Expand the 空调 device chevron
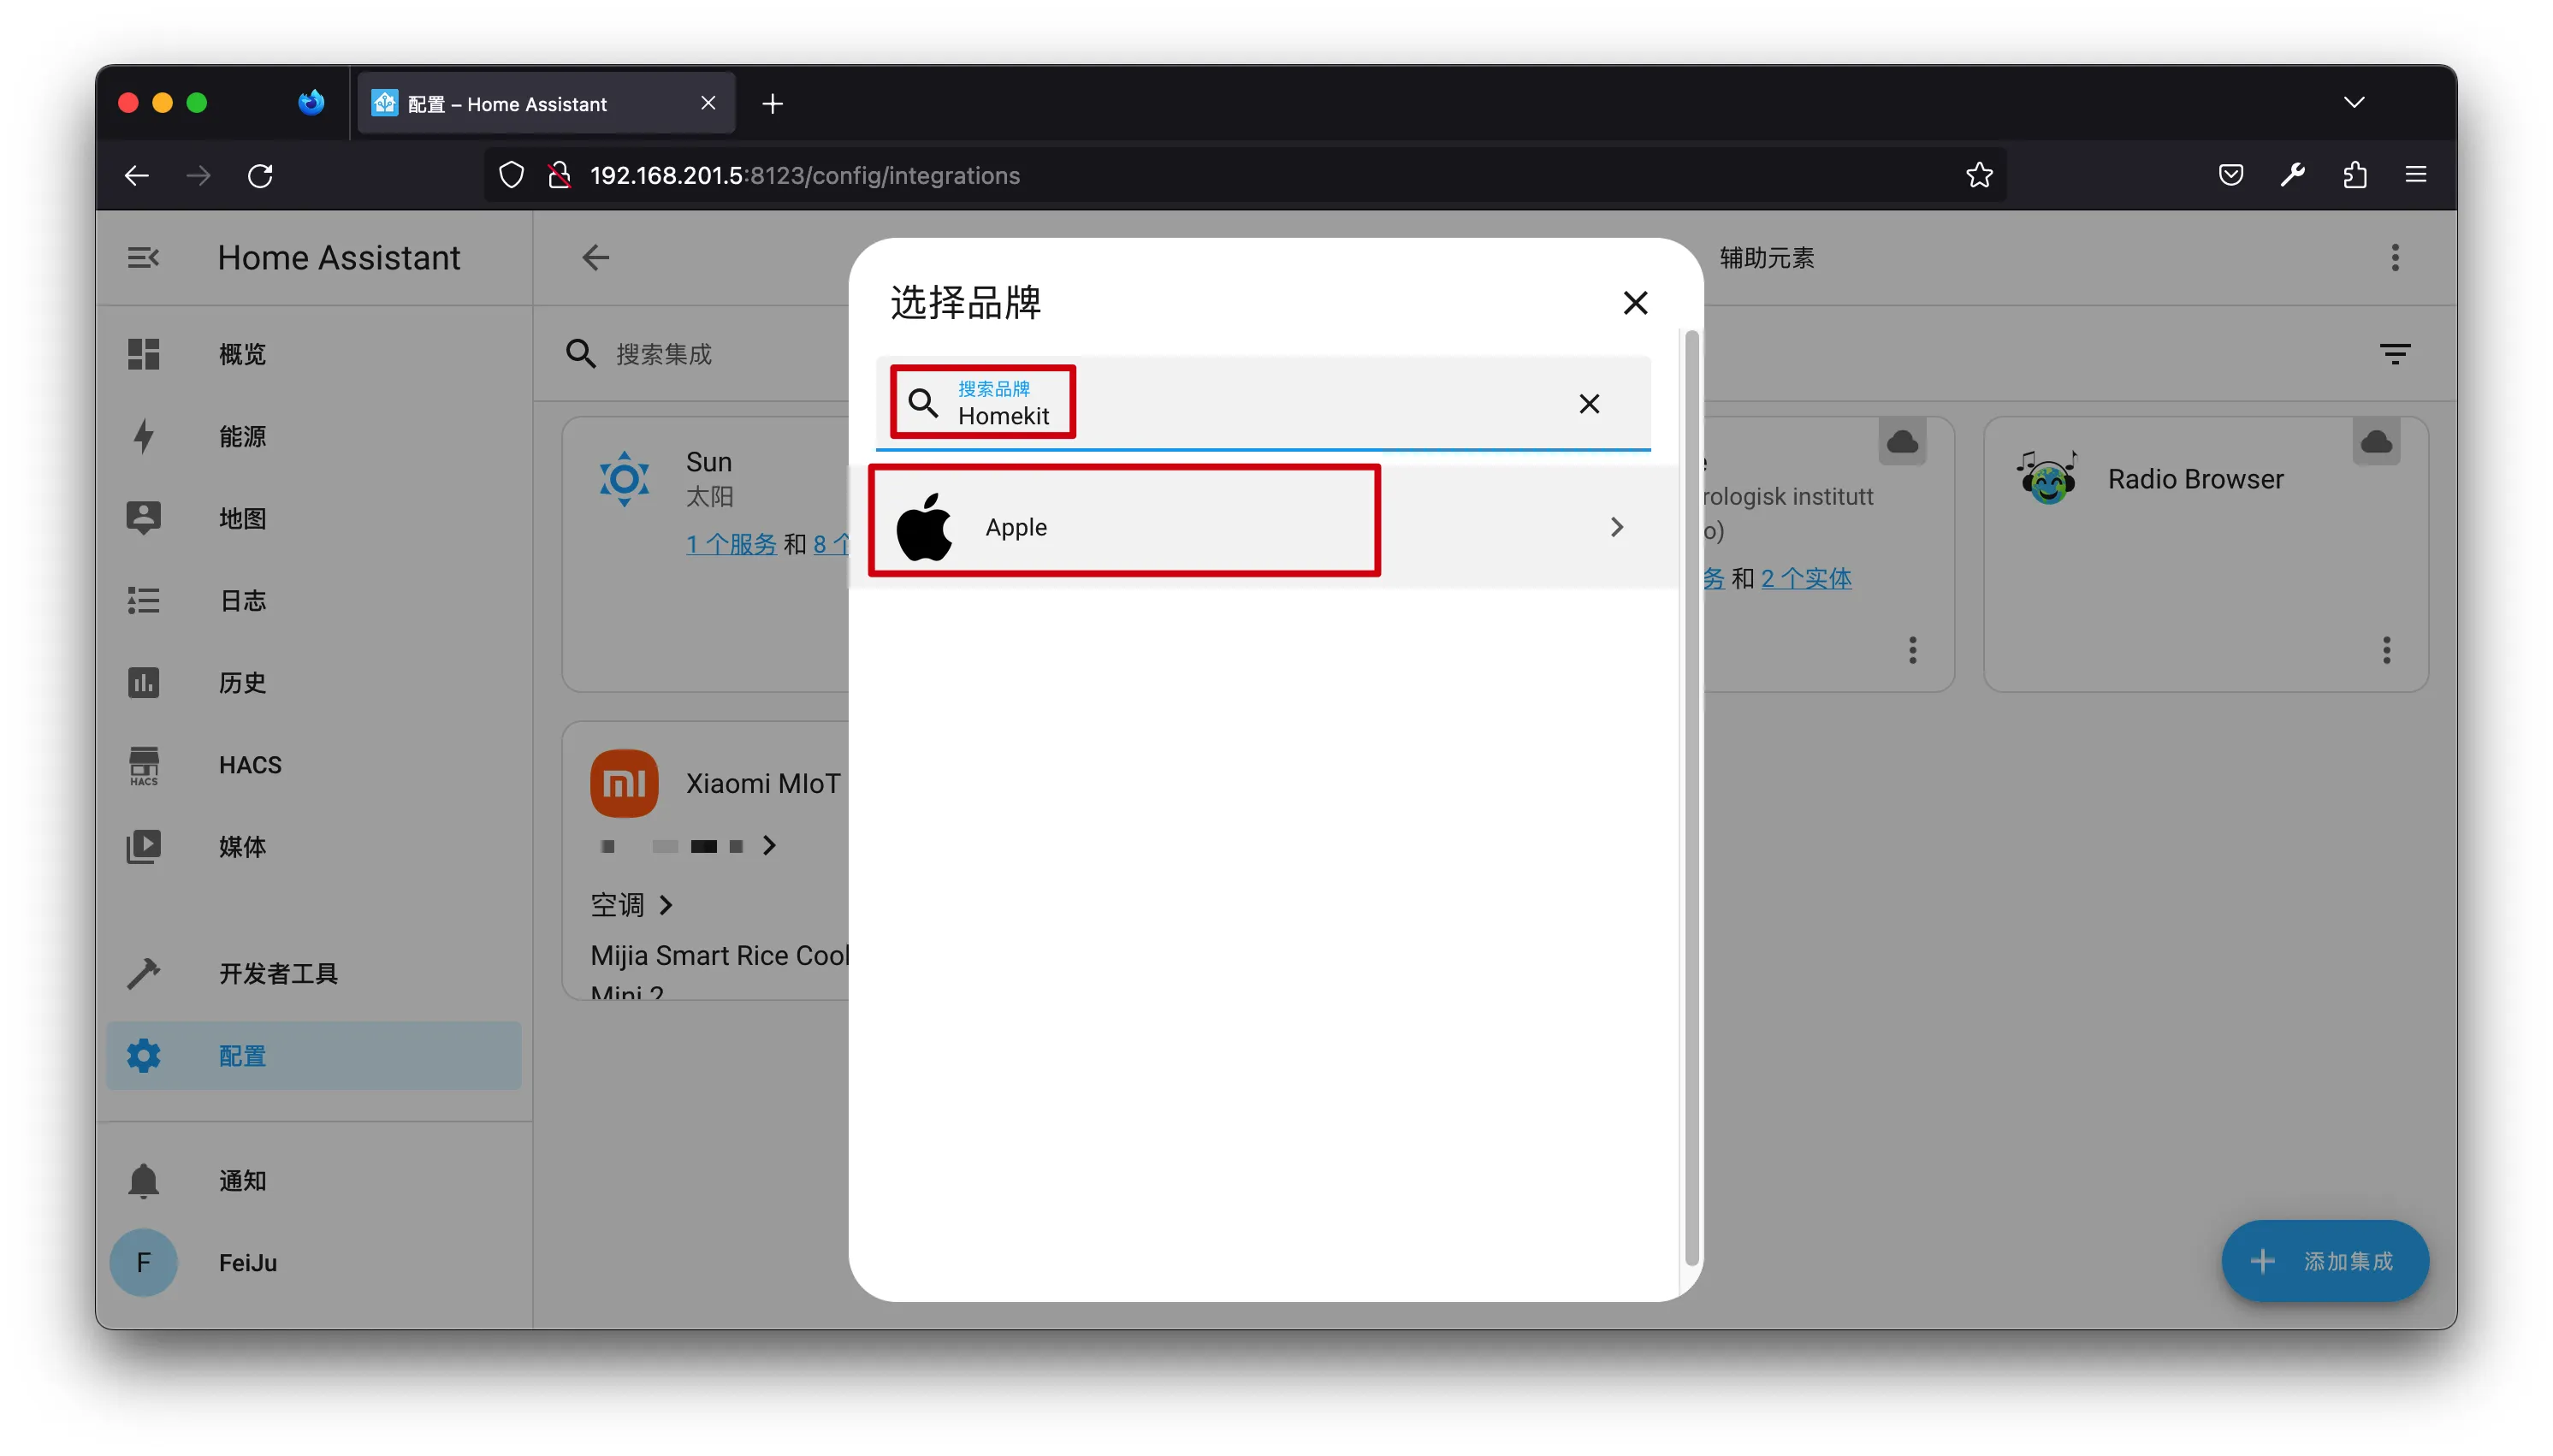The width and height of the screenshot is (2553, 1456). pos(666,905)
